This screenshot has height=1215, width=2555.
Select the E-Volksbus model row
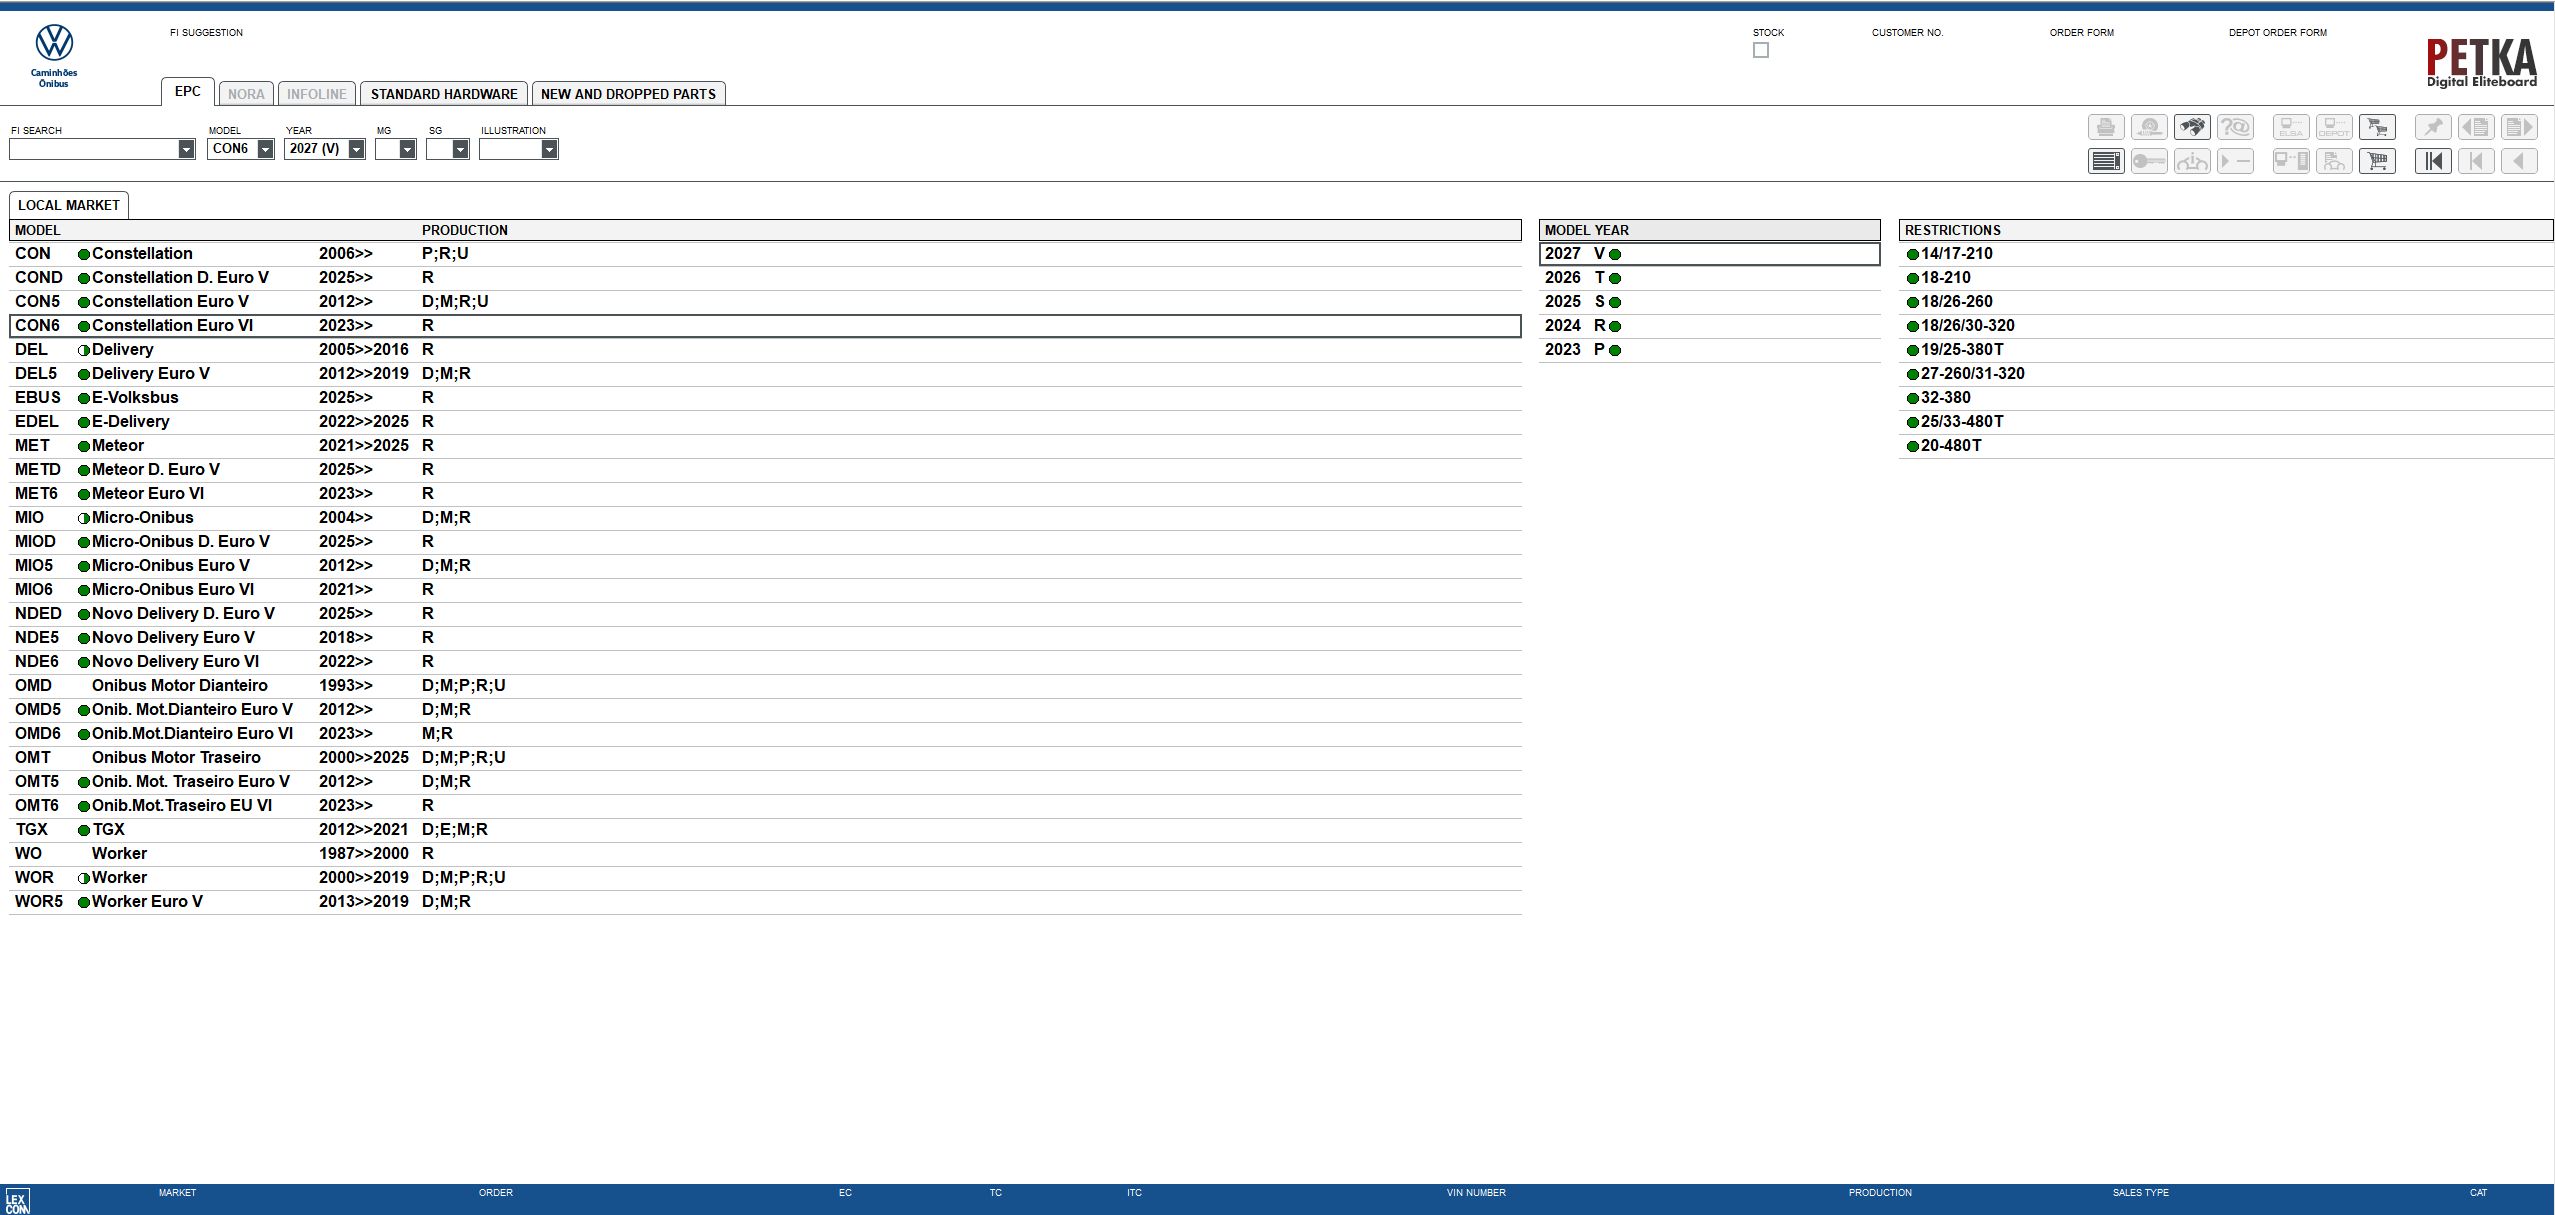[x=765, y=398]
